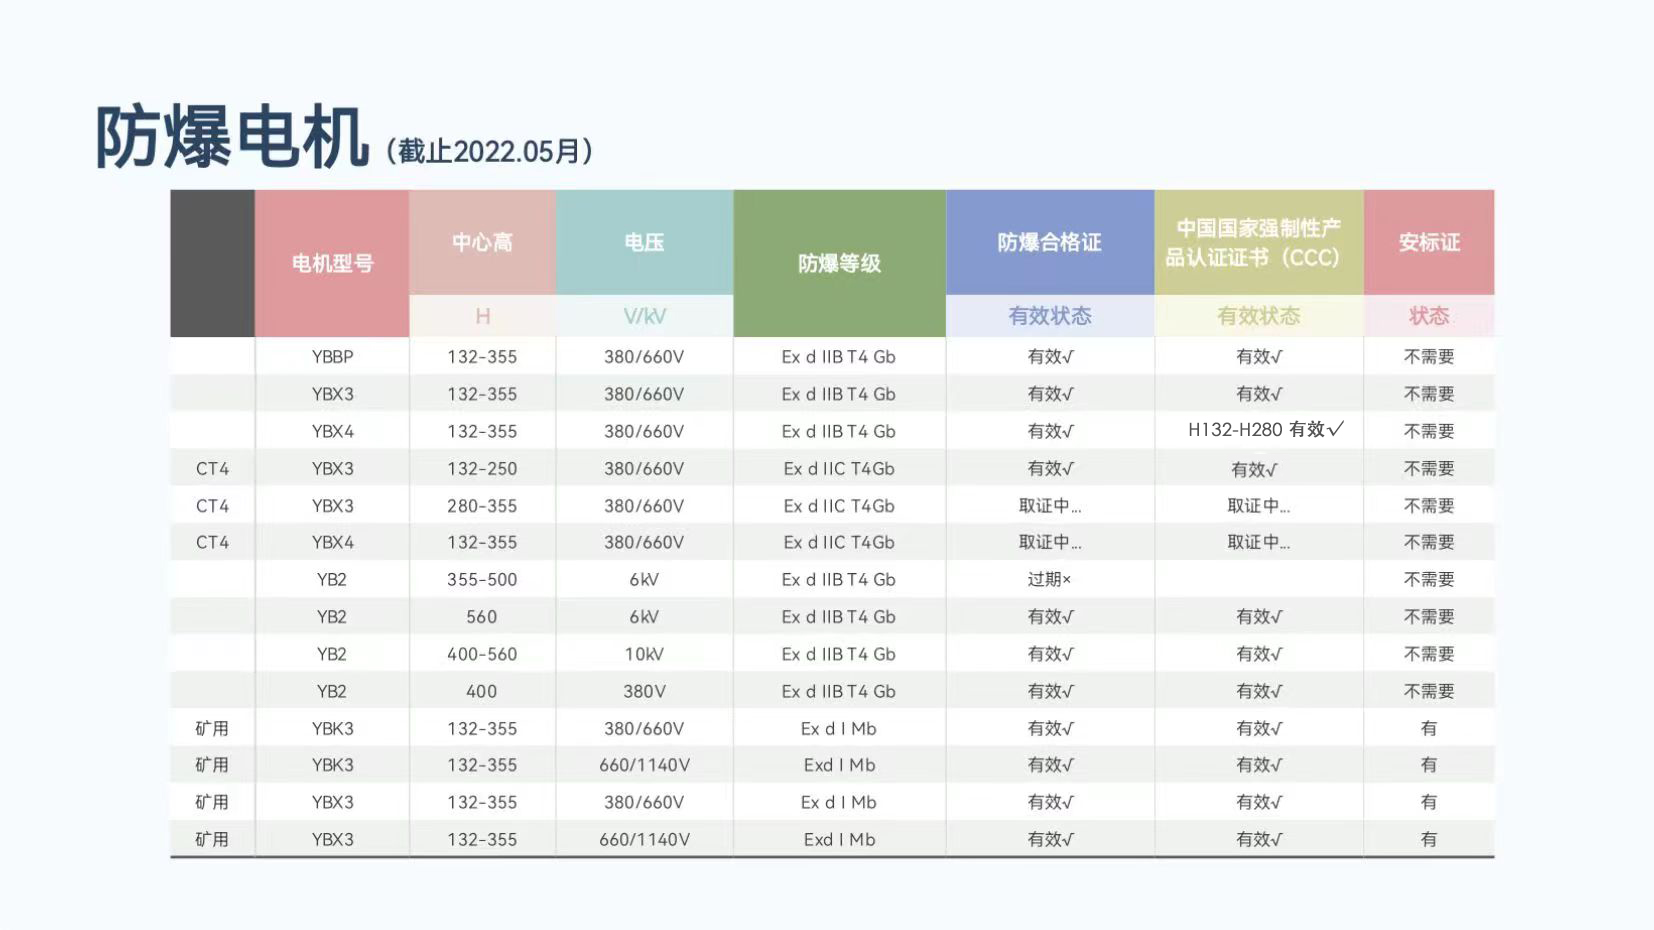Select the 400-560 center height cell
Image resolution: width=1654 pixels, height=930 pixels.
482,654
